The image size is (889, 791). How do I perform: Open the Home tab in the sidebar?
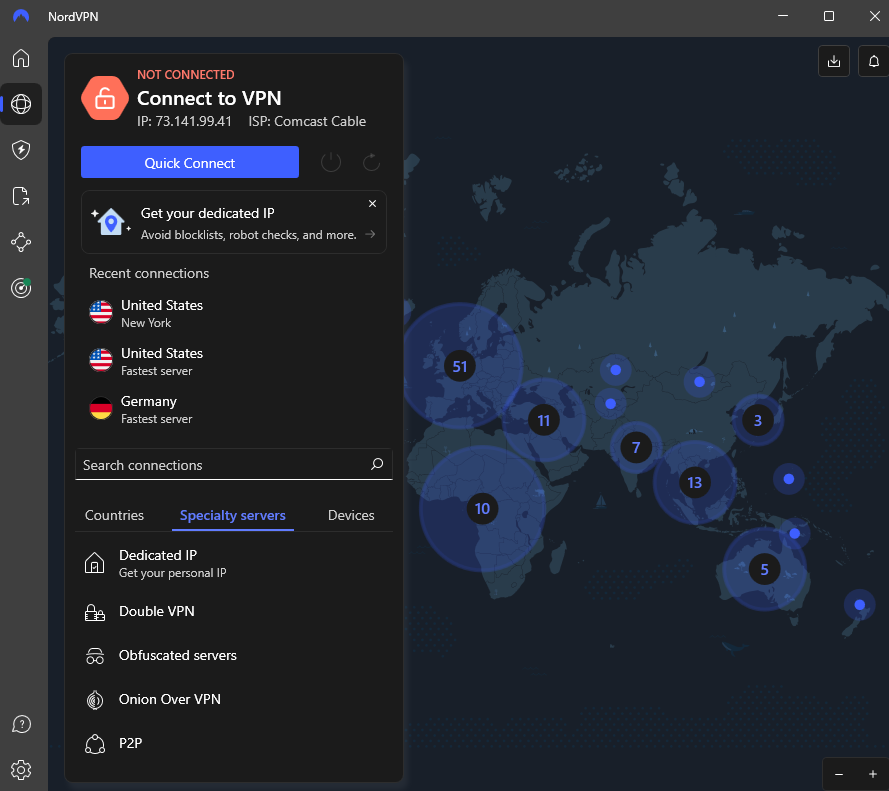(x=21, y=59)
